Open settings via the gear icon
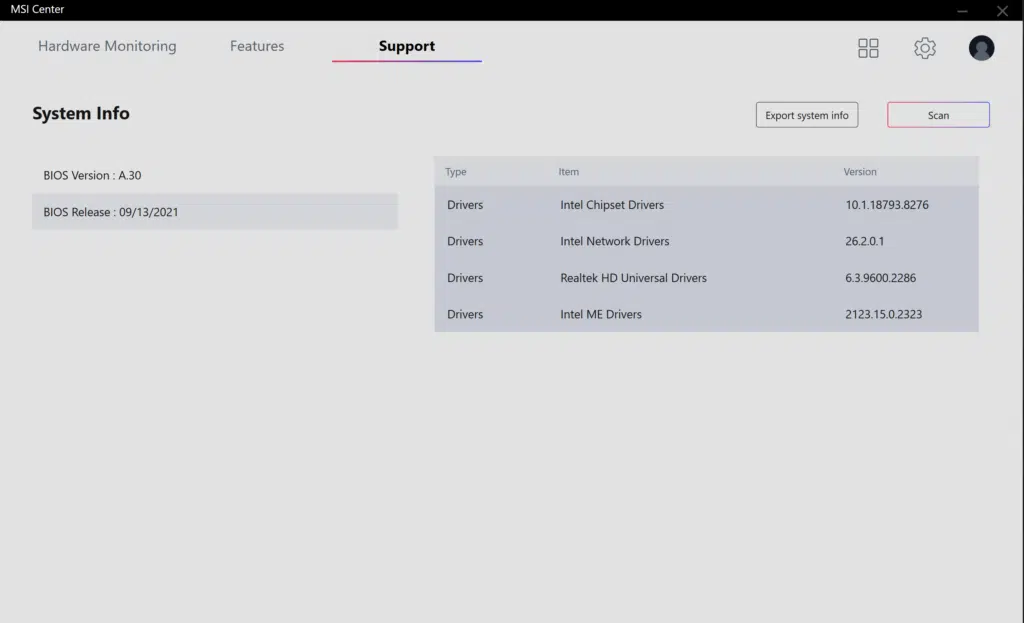This screenshot has height=623, width=1024. click(925, 48)
